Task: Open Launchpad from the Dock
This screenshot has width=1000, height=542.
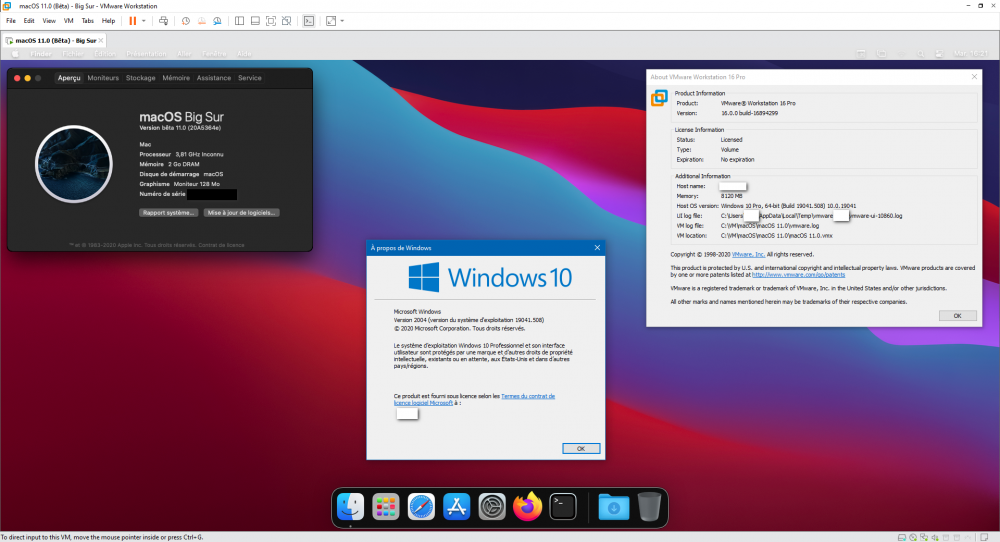Action: click(386, 507)
